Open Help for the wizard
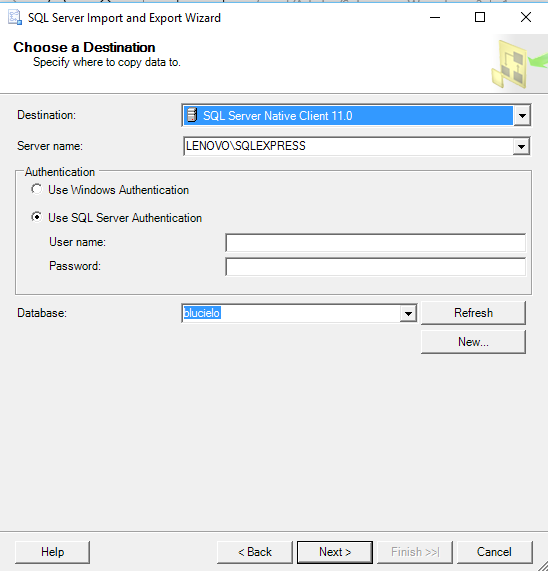The width and height of the screenshot is (548, 571). [52, 552]
